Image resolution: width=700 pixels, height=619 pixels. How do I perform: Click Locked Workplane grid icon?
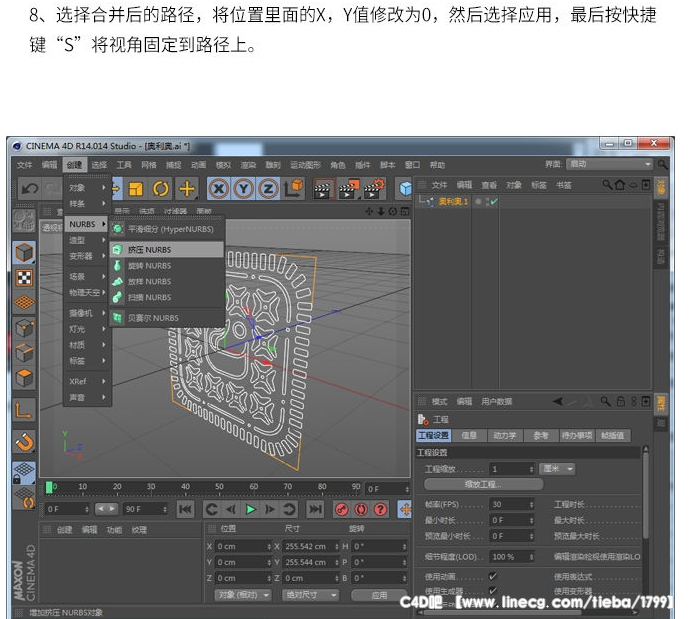pyautogui.click(x=24, y=473)
